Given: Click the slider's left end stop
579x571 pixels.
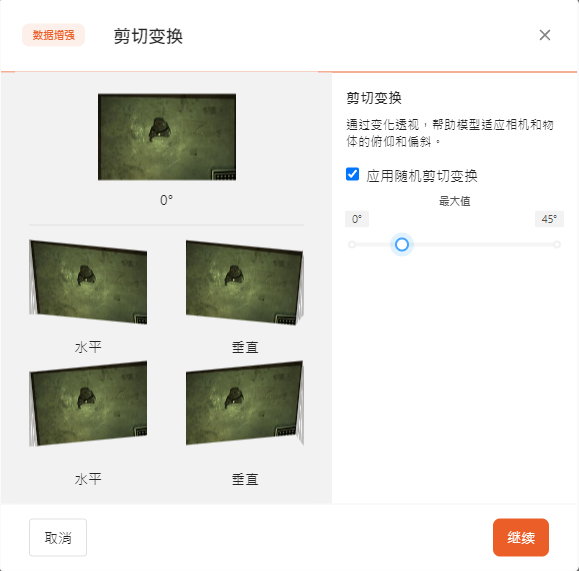Looking at the screenshot, I should point(352,245).
